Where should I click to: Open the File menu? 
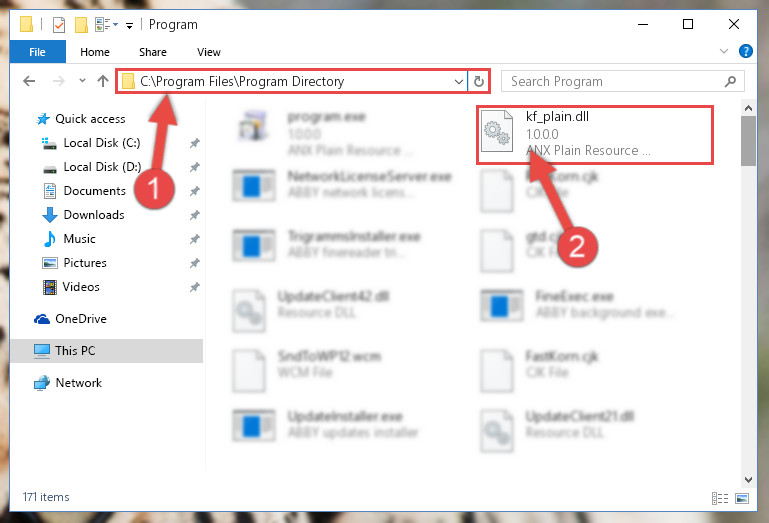pyautogui.click(x=37, y=52)
